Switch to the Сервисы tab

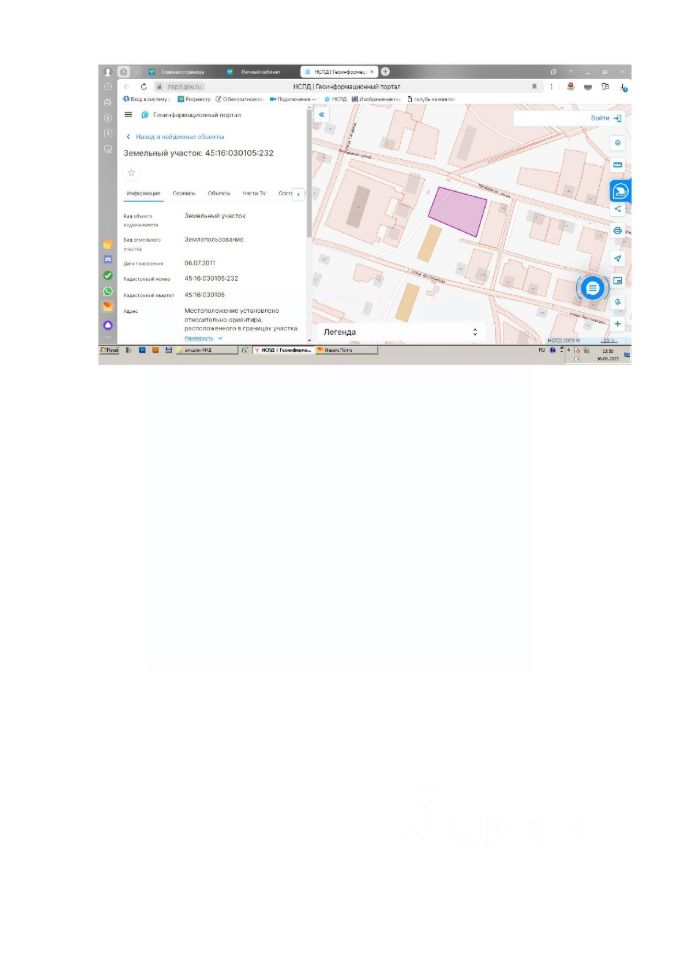pyautogui.click(x=184, y=193)
